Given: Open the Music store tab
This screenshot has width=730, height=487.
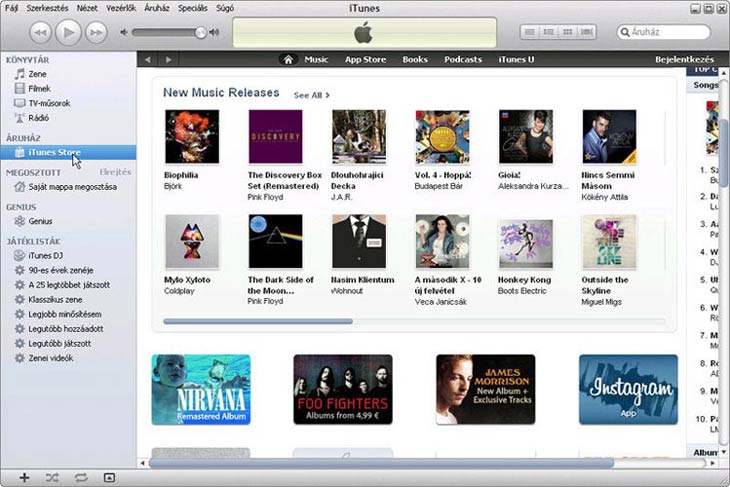Looking at the screenshot, I should (316, 60).
